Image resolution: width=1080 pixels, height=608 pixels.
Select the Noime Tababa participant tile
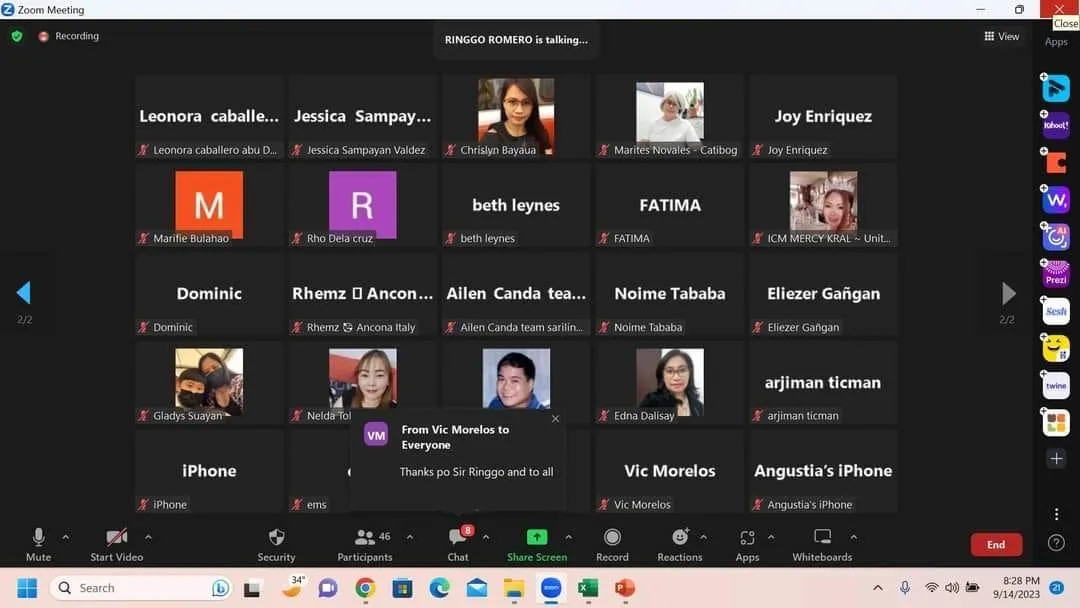click(x=669, y=294)
